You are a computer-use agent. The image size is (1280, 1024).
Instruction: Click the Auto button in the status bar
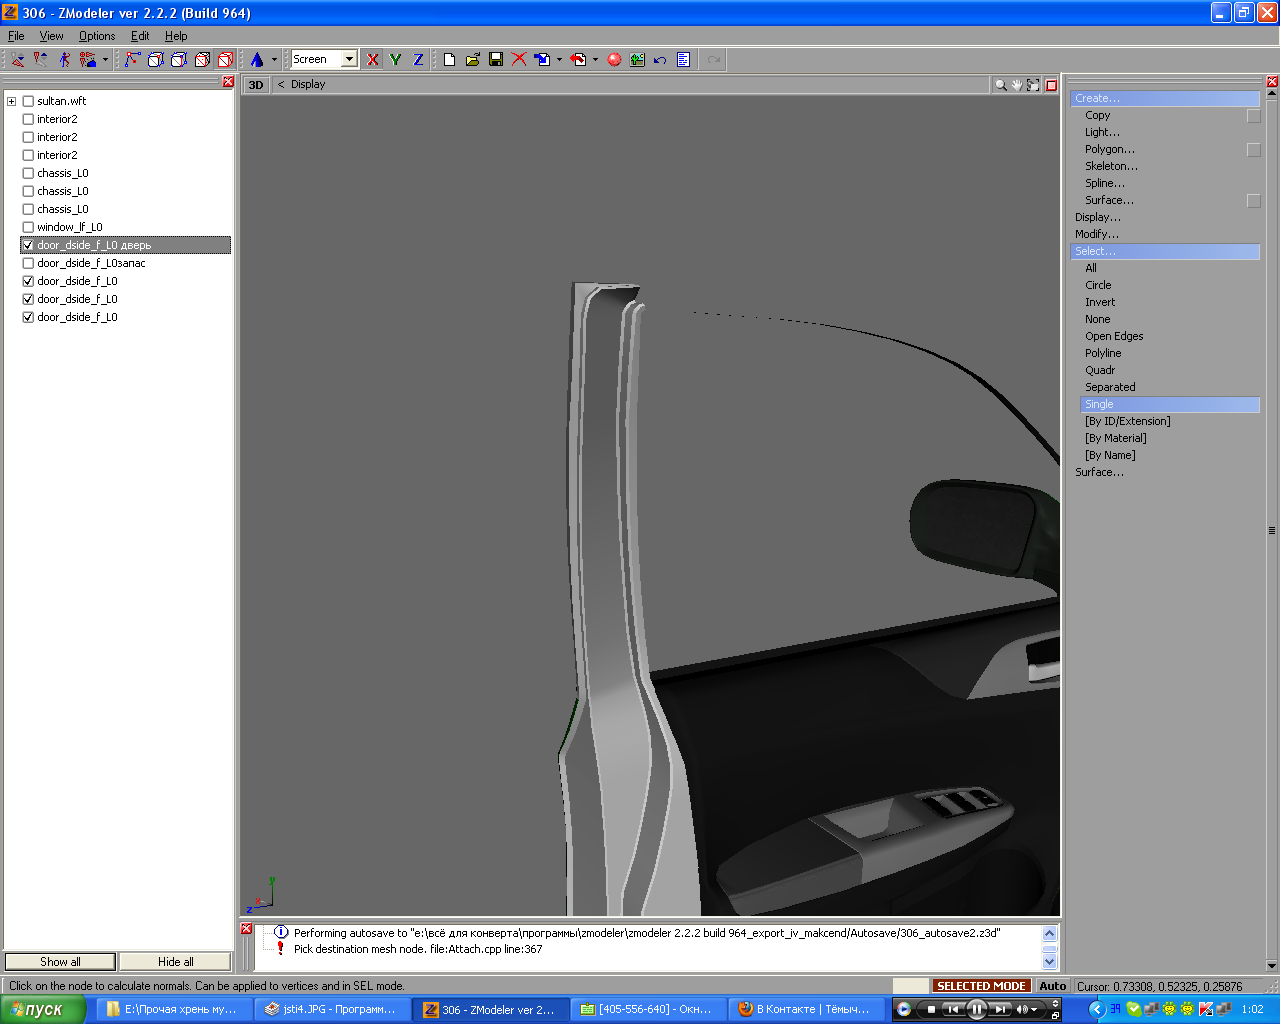tap(1052, 986)
